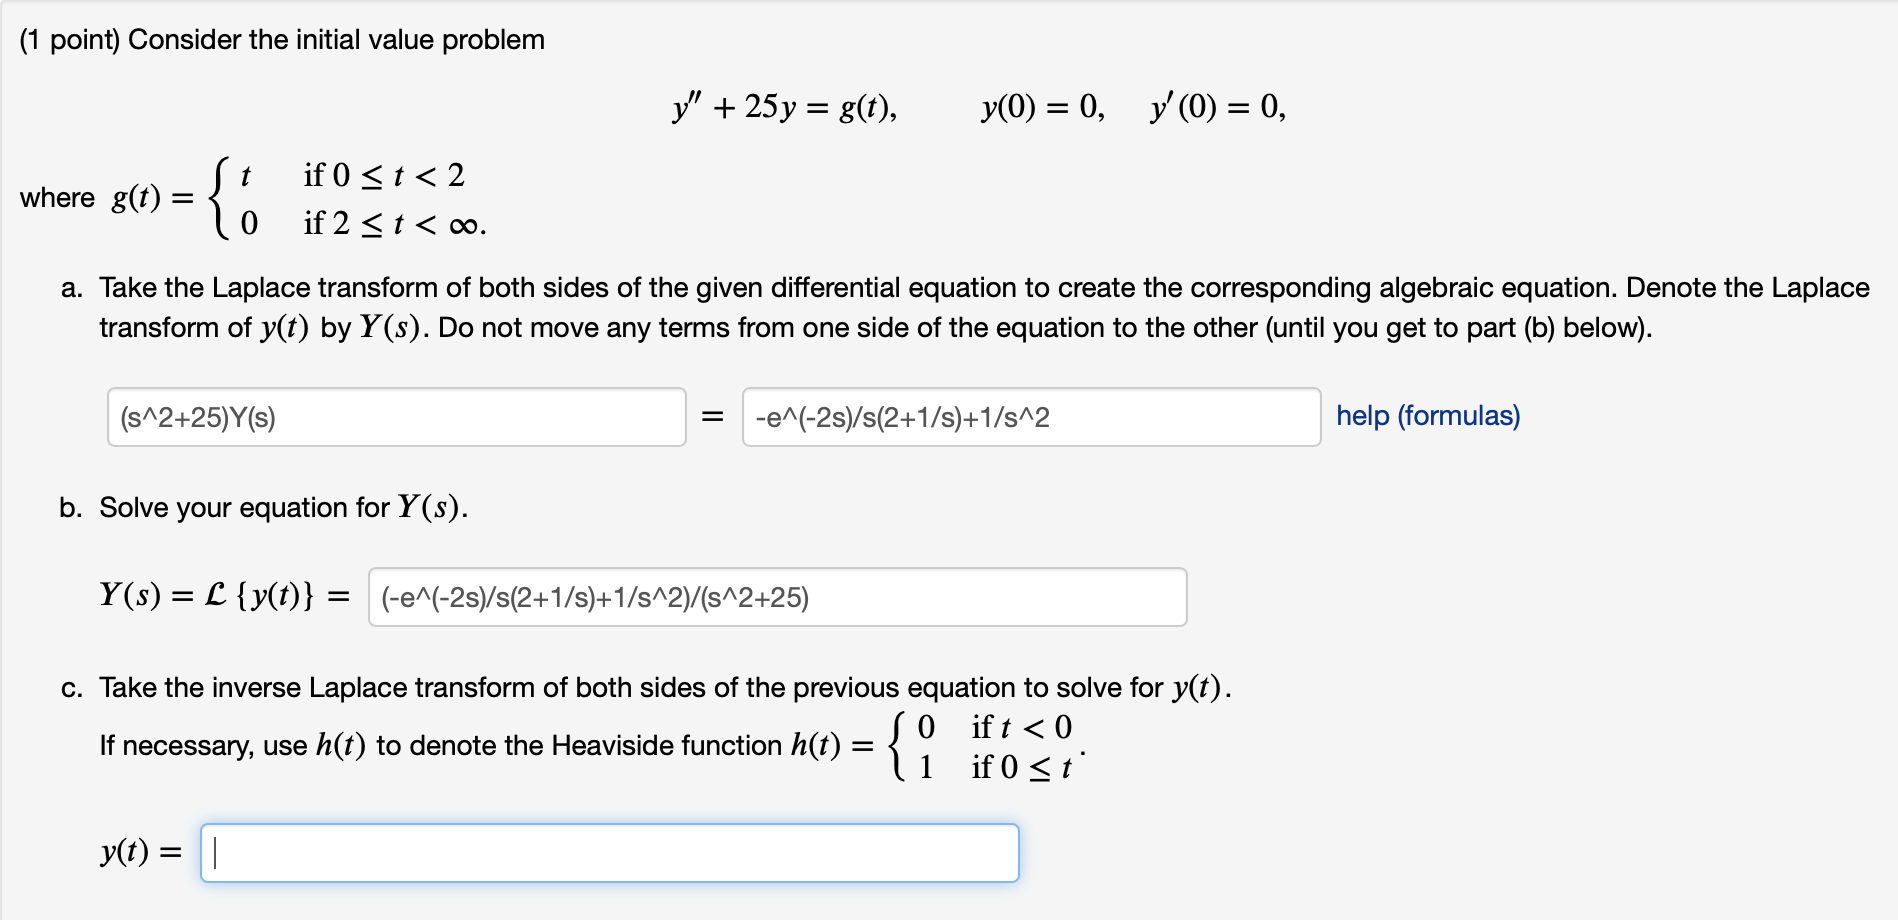Click the left-side equation input containing (s^2+25)Y(s)

pos(396,417)
